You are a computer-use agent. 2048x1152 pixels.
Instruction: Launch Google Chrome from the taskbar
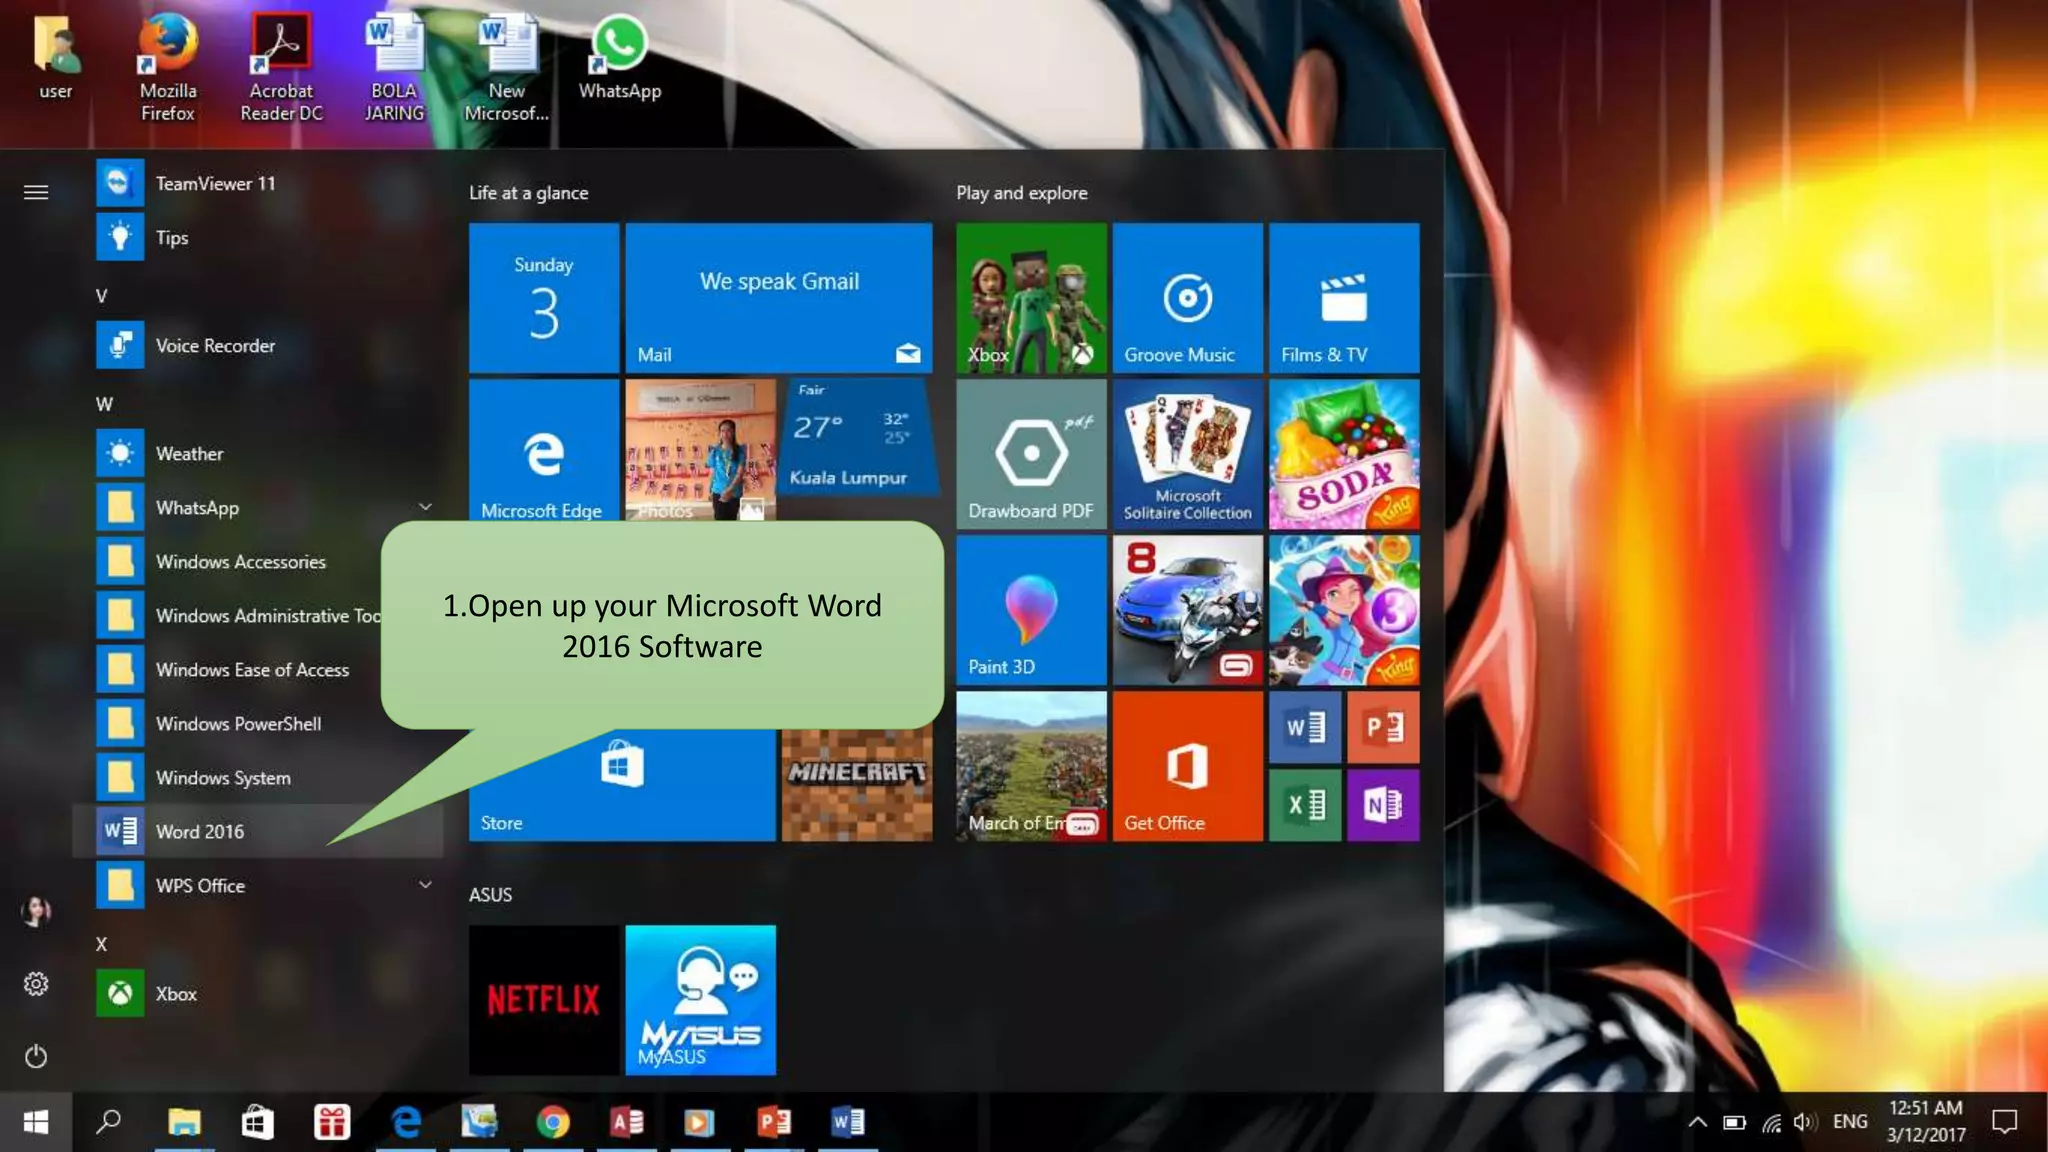[553, 1122]
